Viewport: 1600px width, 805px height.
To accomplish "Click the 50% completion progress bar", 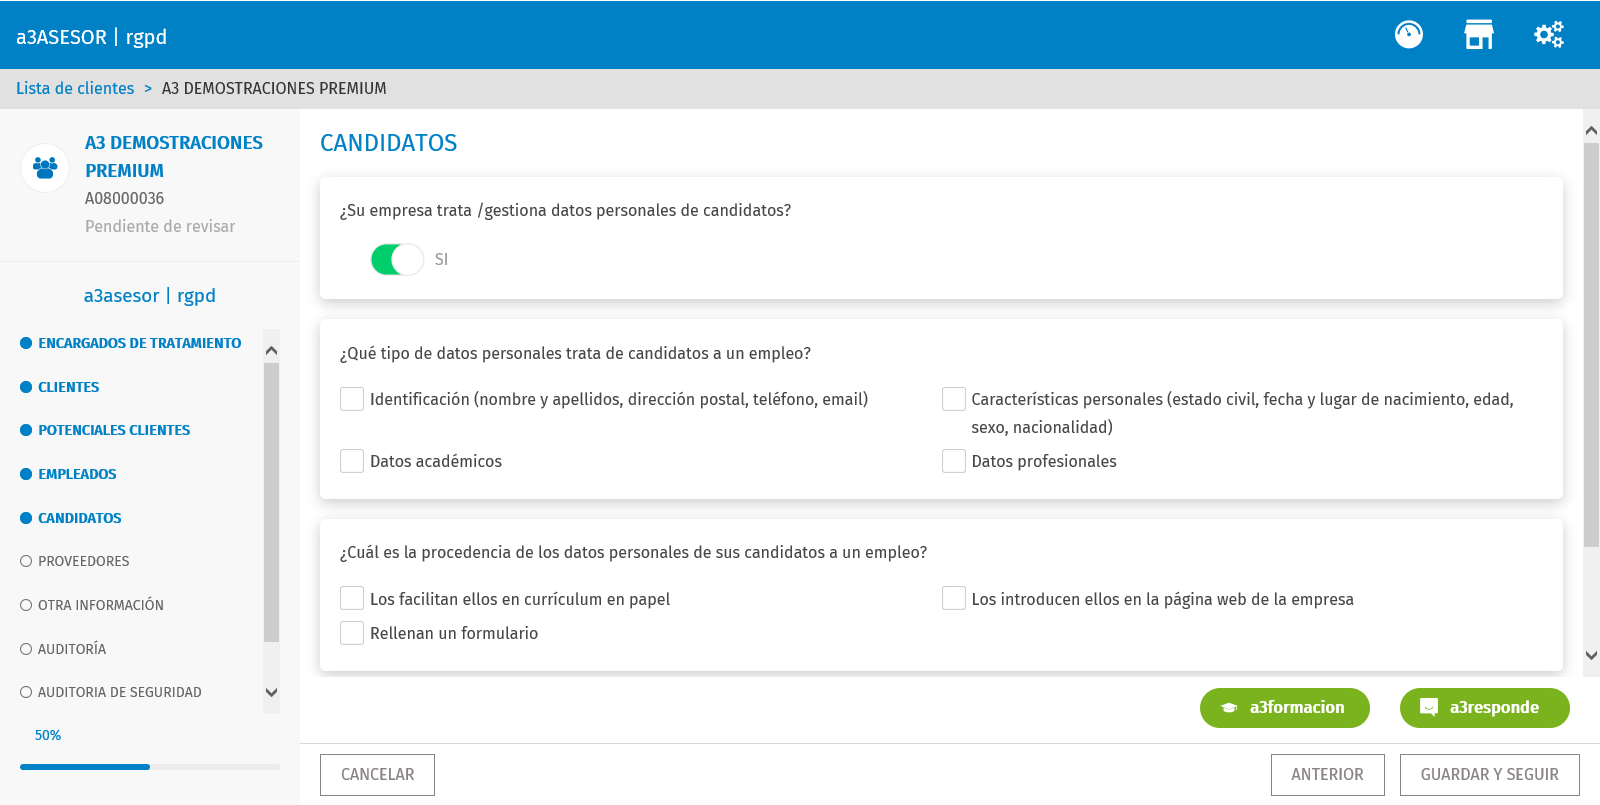I will pos(150,767).
